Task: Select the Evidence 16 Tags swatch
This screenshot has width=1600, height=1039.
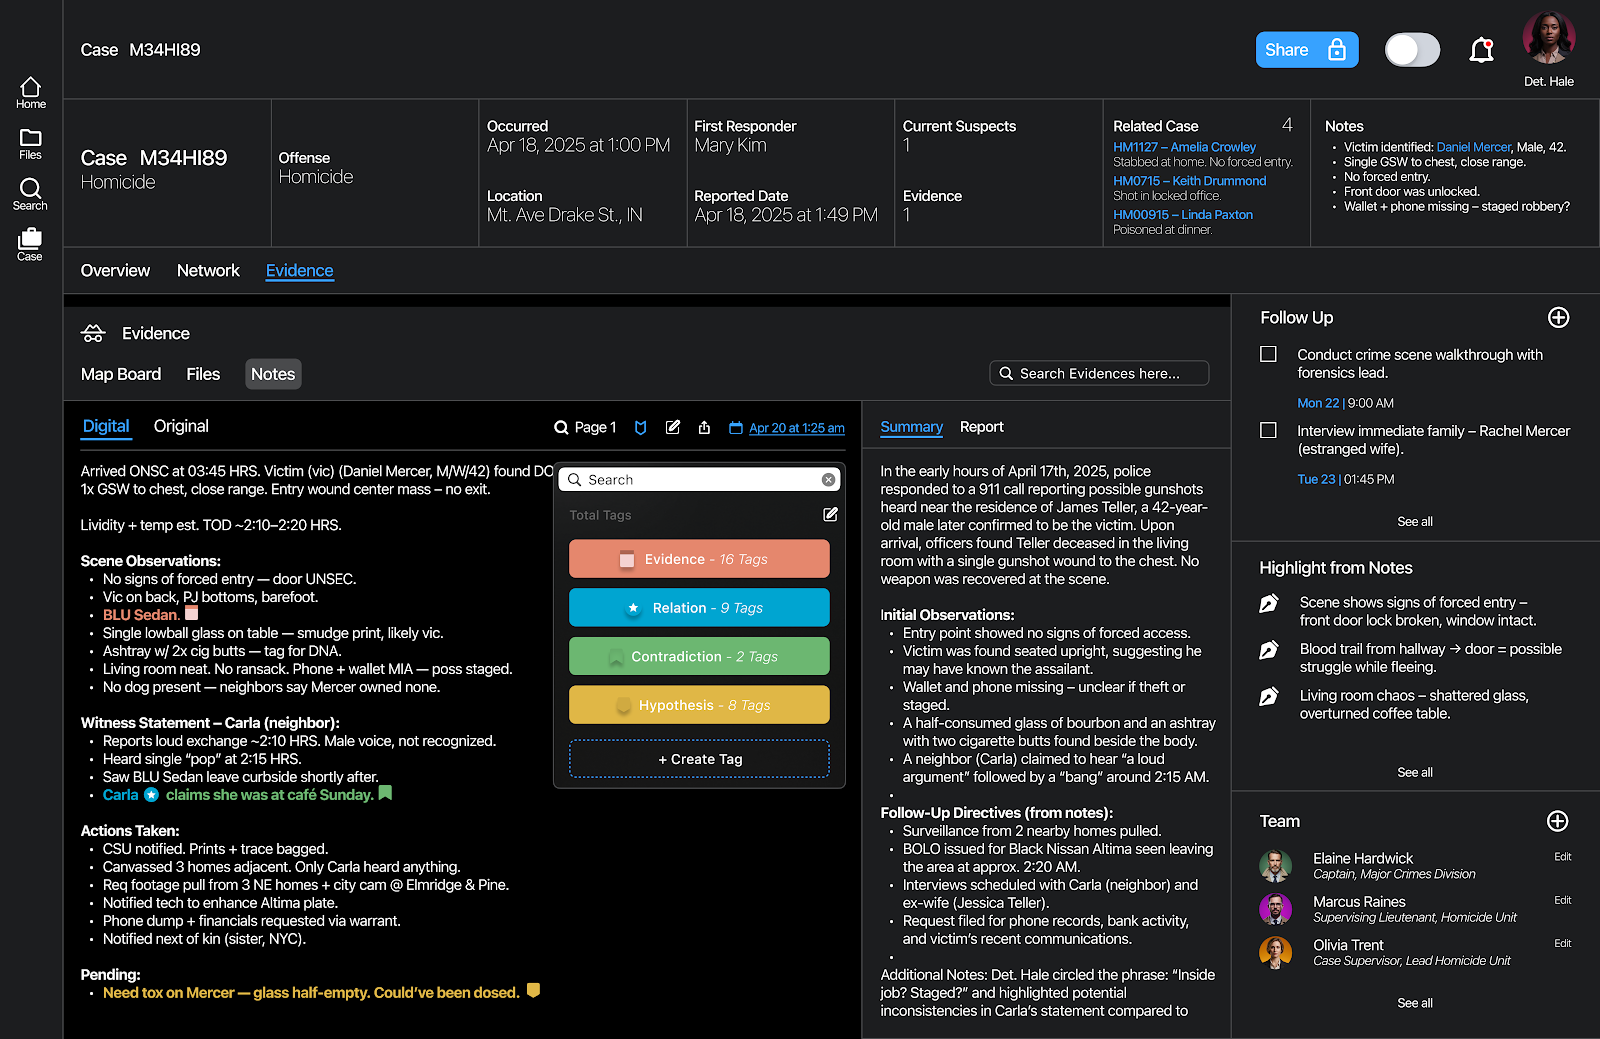Action: click(699, 559)
